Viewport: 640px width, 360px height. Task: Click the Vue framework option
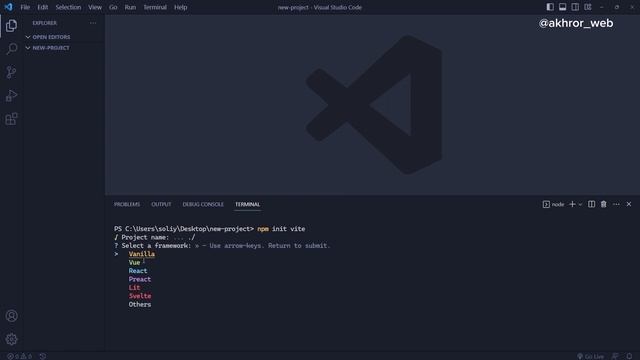(134, 262)
